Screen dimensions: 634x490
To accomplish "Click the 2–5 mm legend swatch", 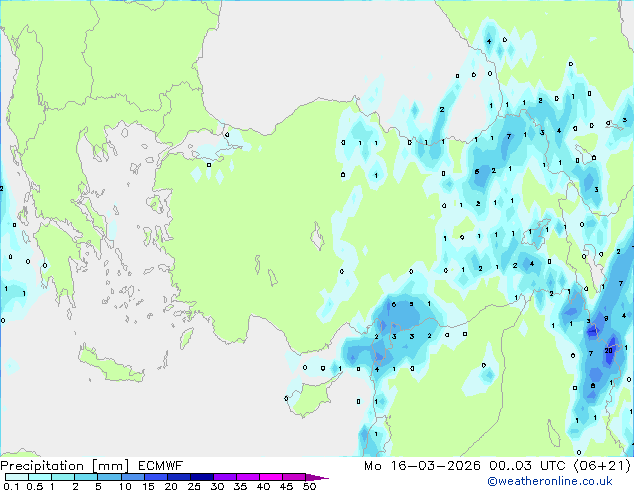I will [x=86, y=477].
